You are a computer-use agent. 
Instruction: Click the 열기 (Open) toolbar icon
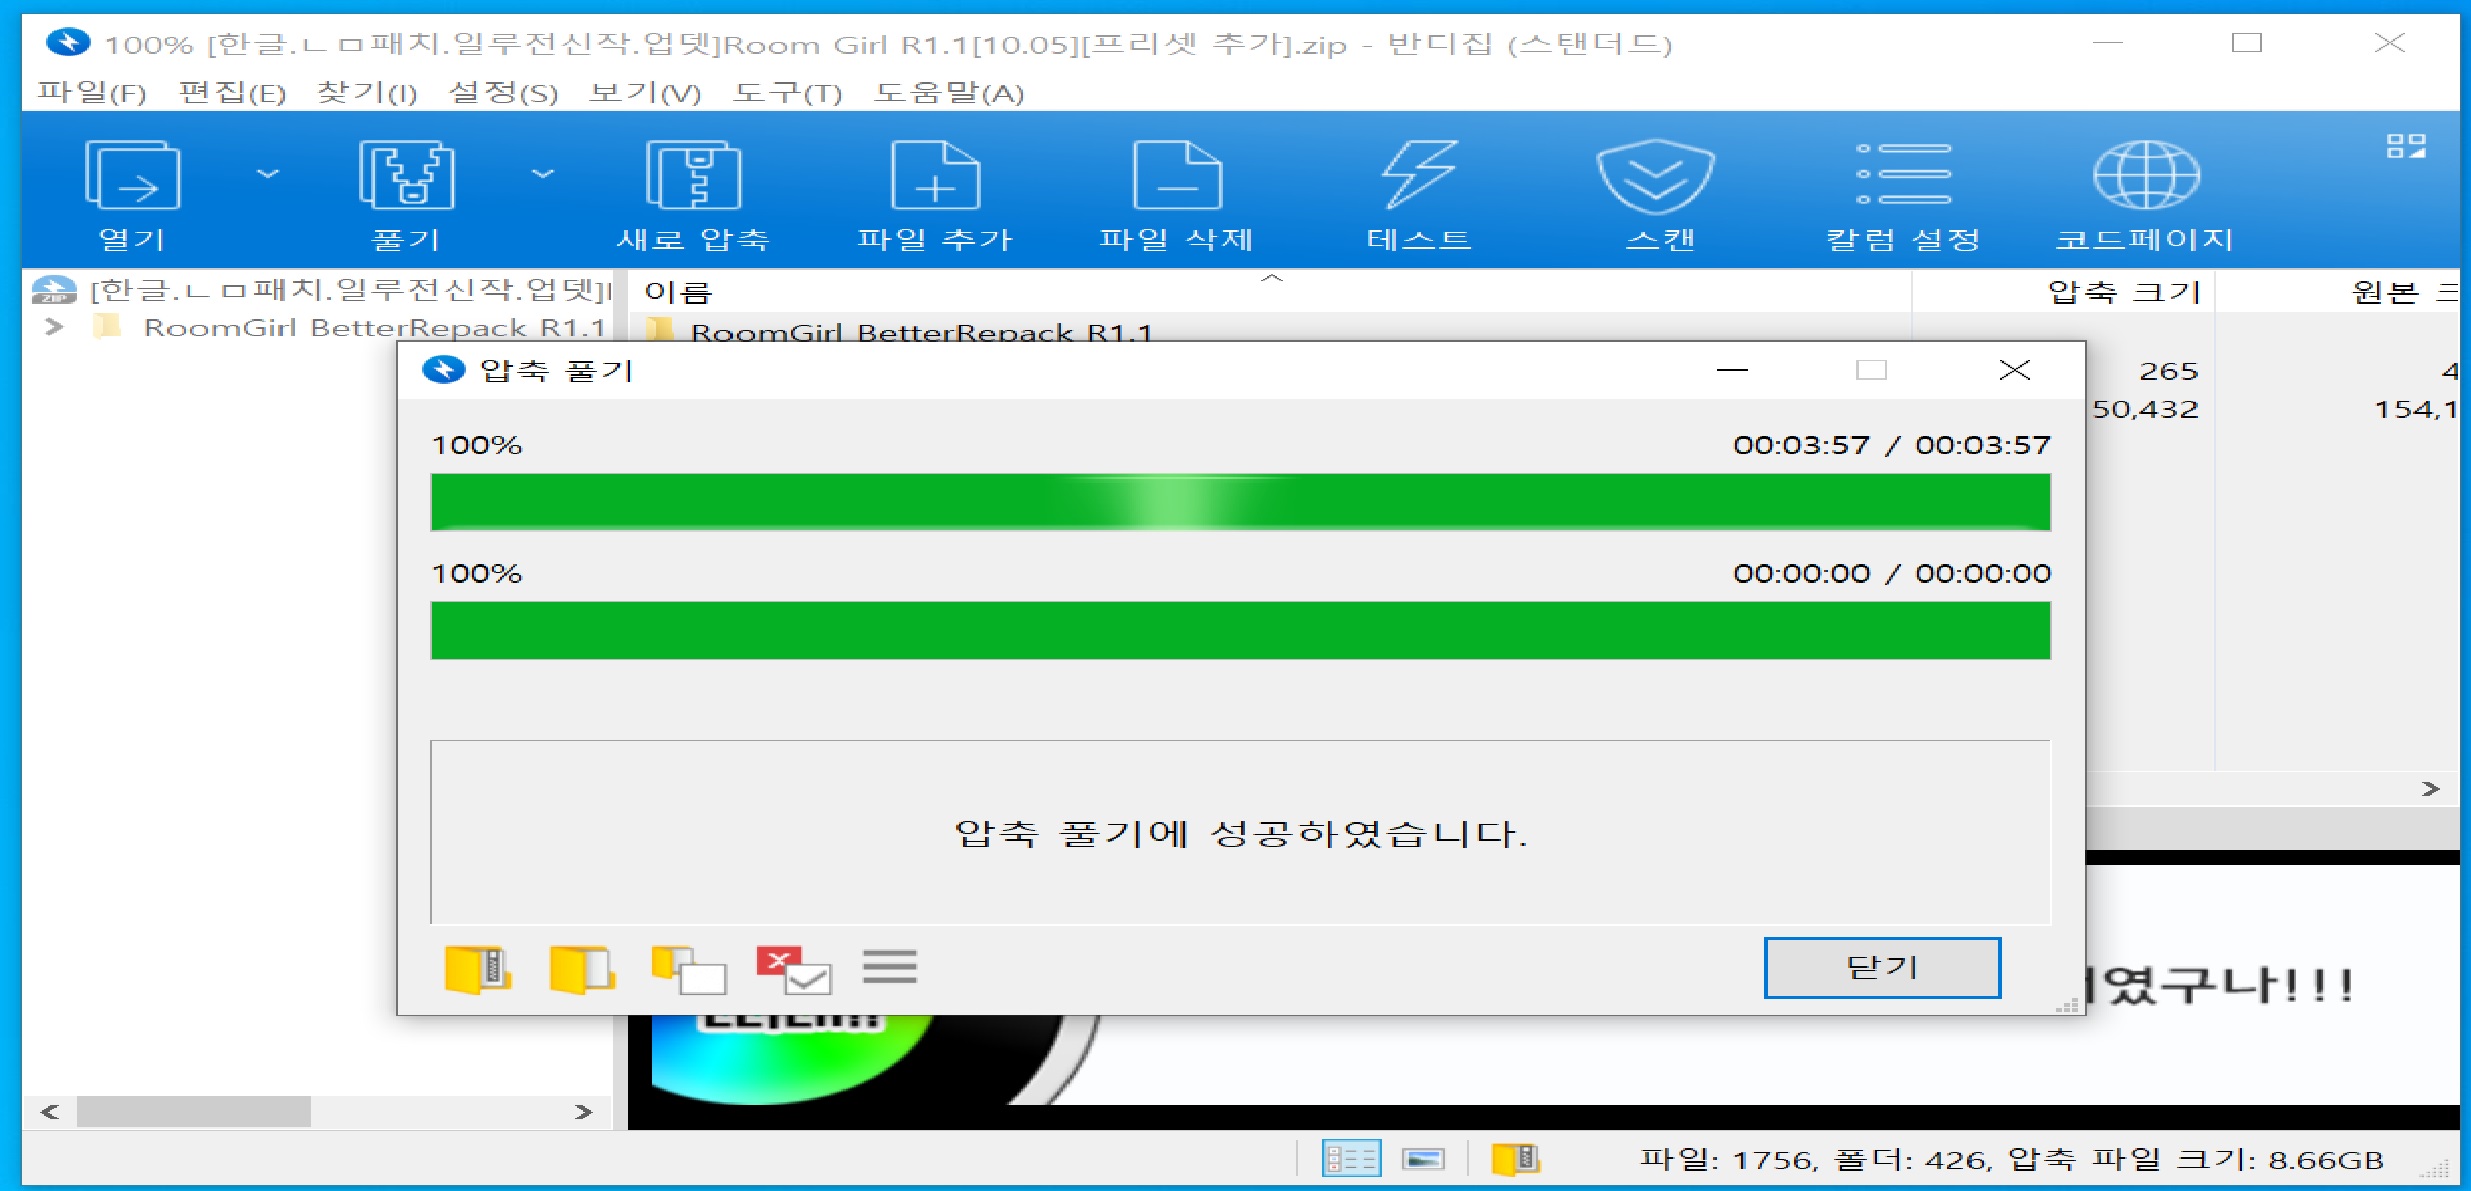click(x=132, y=176)
